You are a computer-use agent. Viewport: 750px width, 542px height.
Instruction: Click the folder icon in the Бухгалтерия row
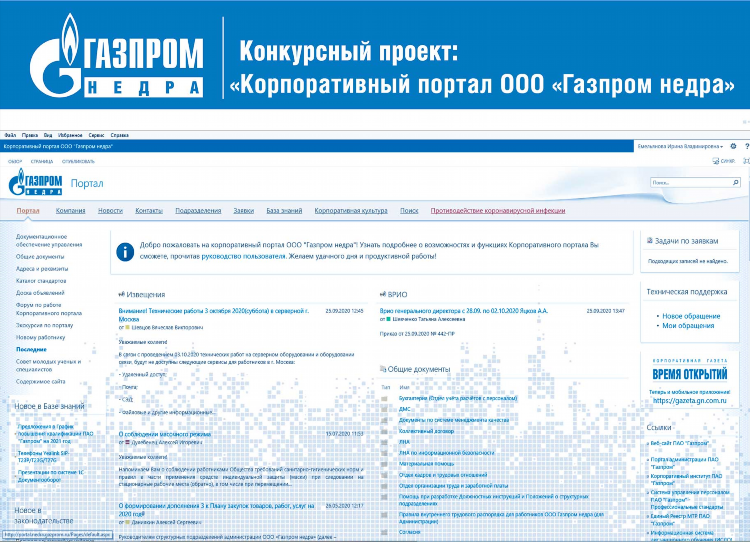click(384, 398)
